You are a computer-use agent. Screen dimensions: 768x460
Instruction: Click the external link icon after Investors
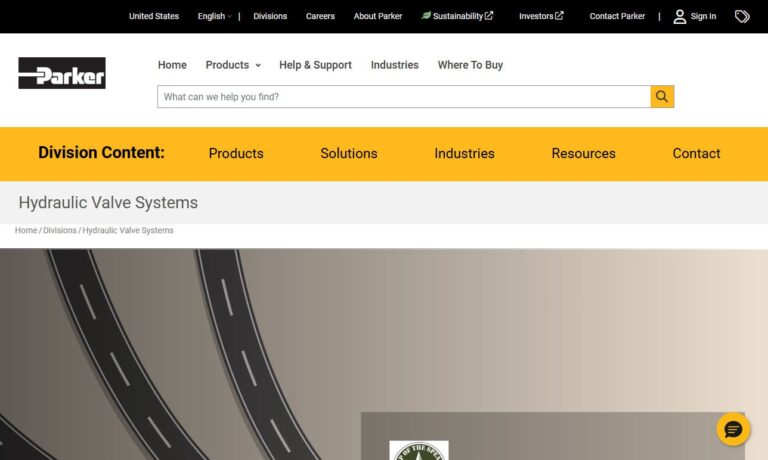tap(559, 16)
